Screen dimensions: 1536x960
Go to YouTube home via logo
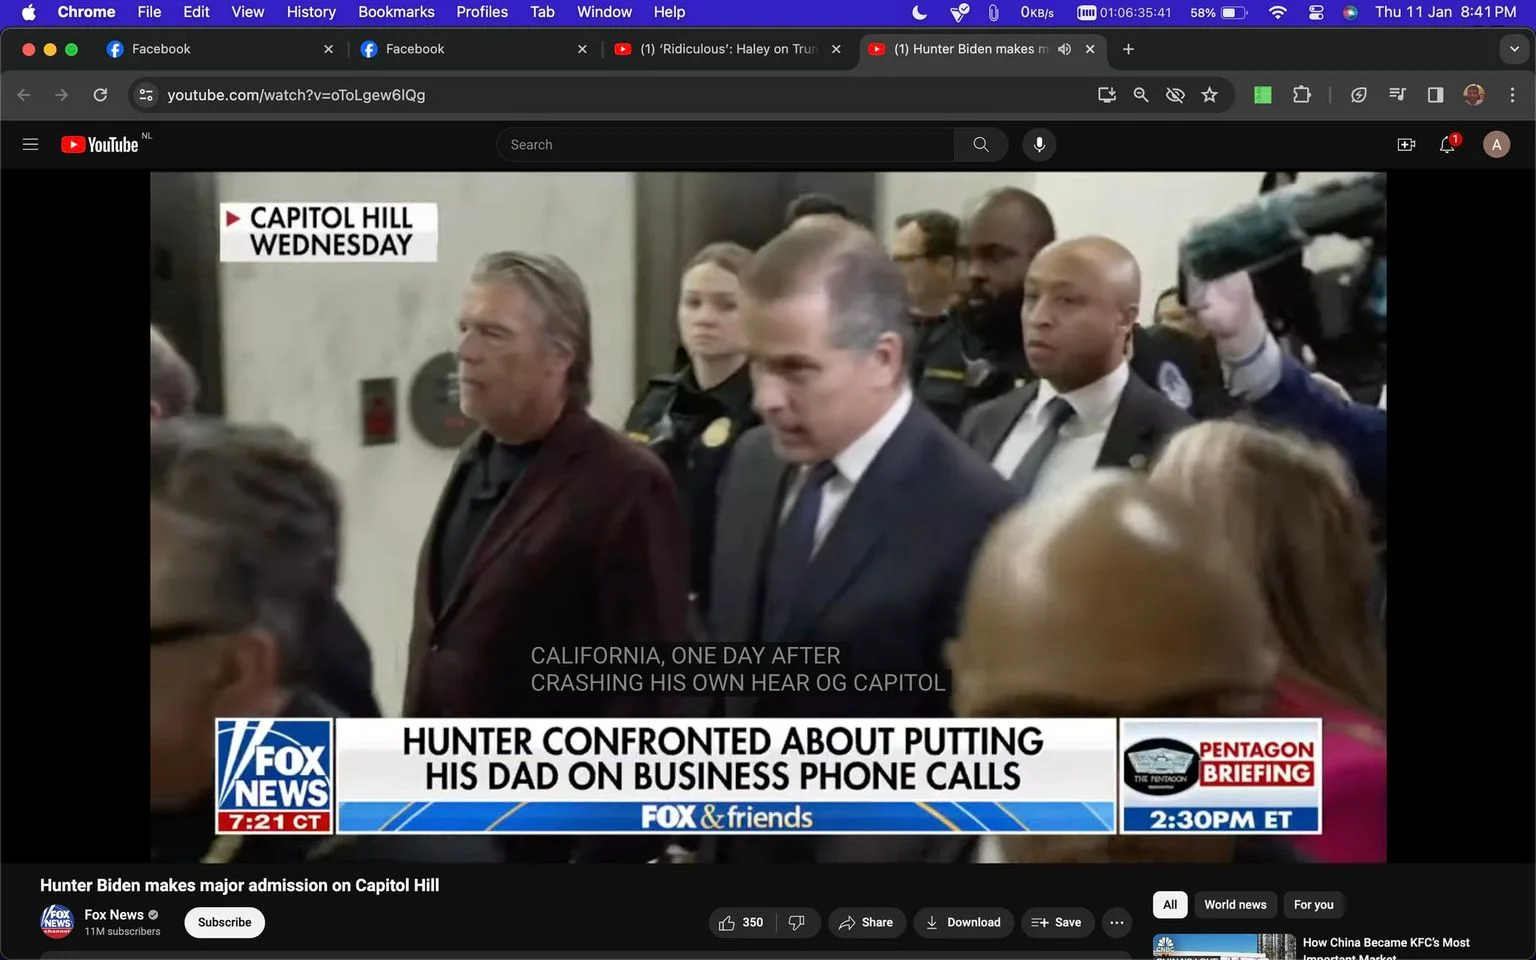[100, 145]
